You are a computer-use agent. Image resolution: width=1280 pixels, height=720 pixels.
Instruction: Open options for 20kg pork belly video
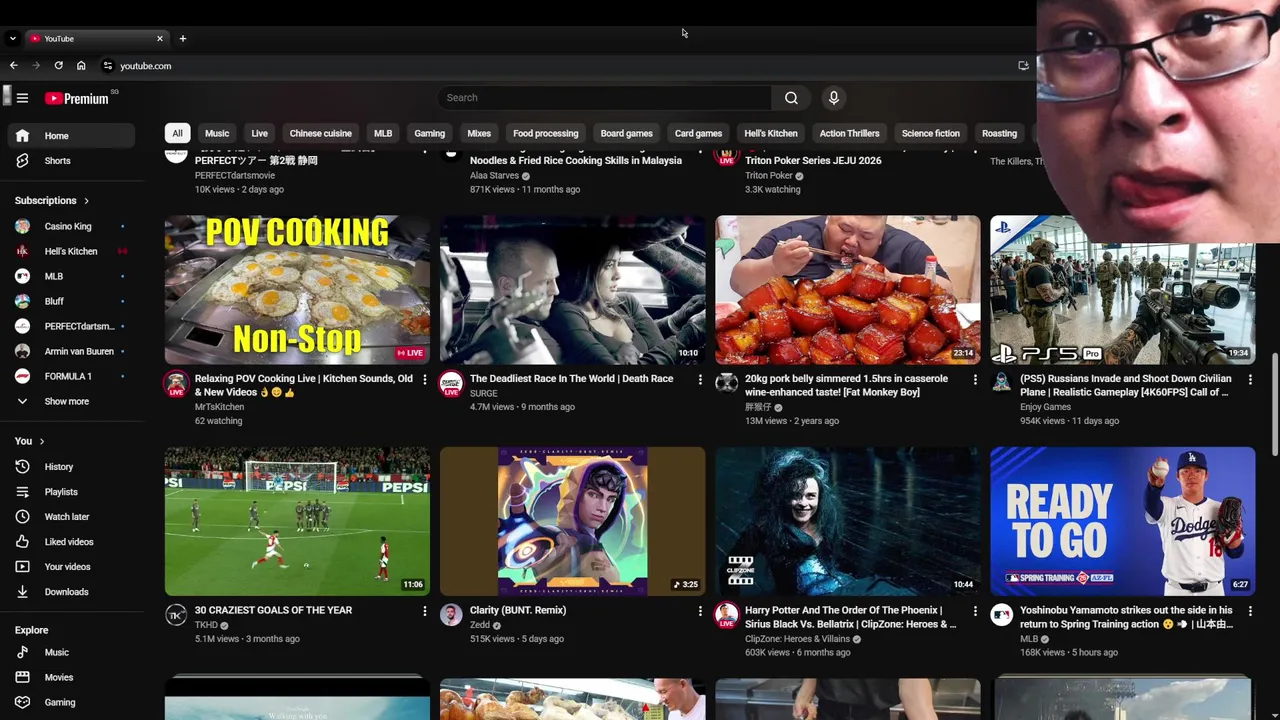975,380
